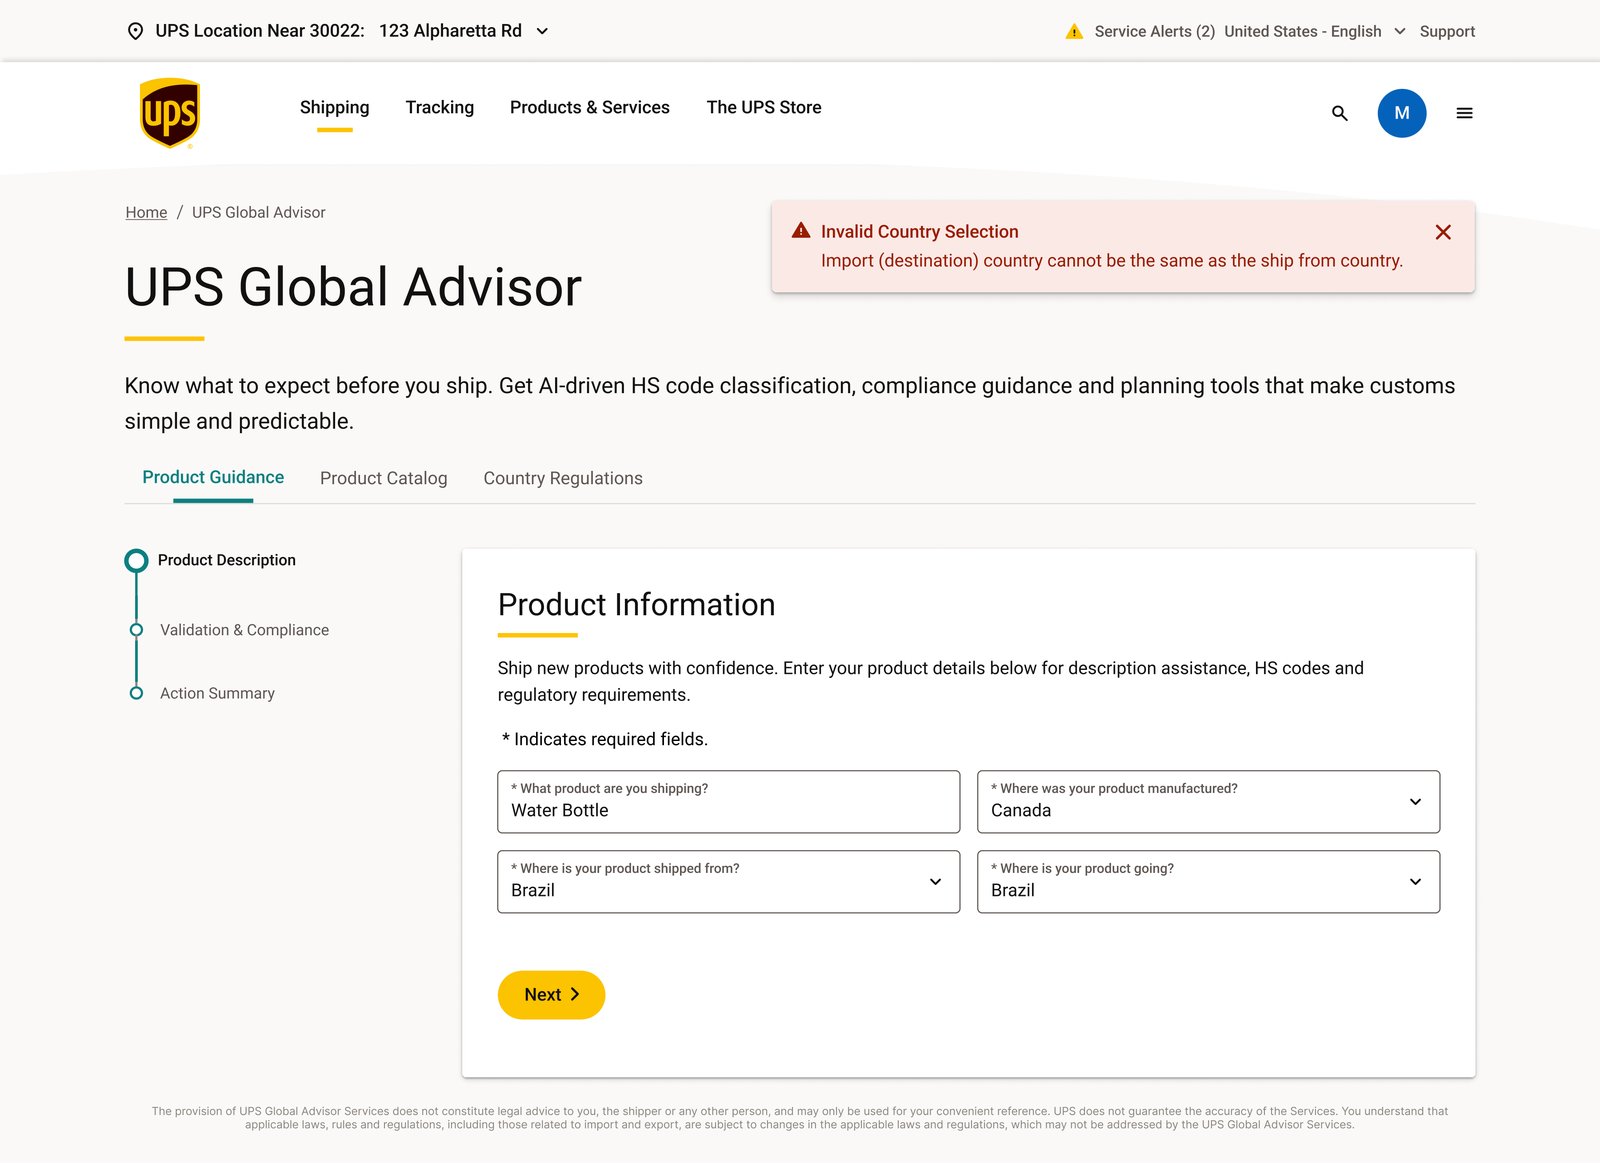
Task: Click the Indicates required fields note
Action: point(605,739)
